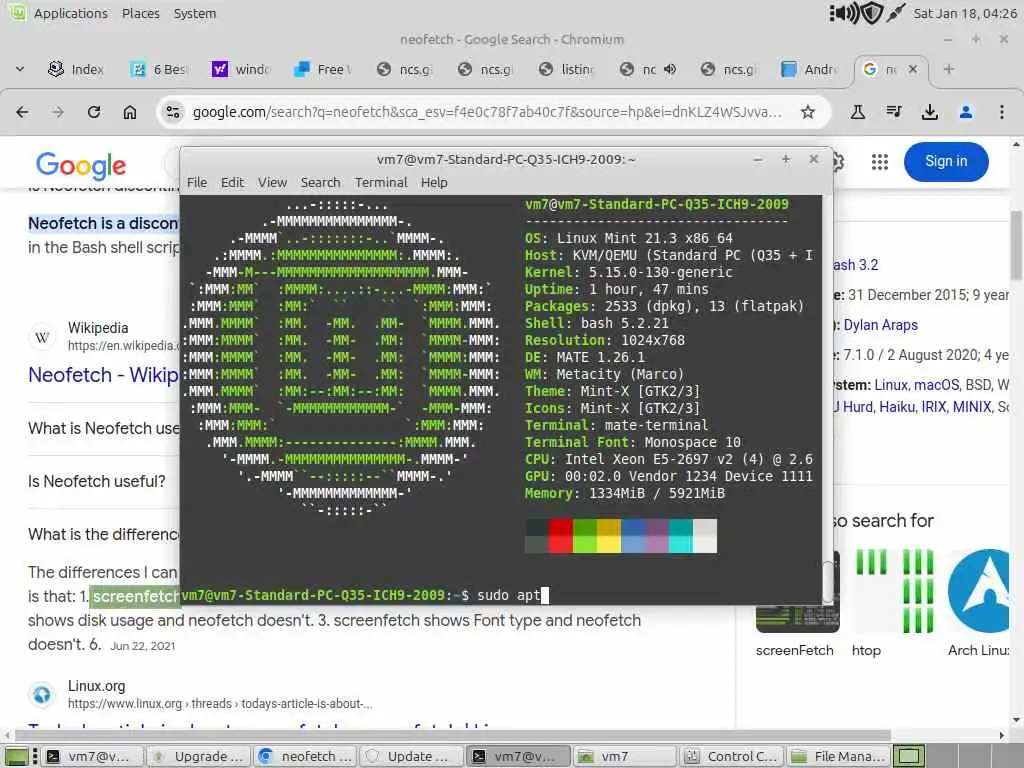Open Chromium downloads

[929, 112]
